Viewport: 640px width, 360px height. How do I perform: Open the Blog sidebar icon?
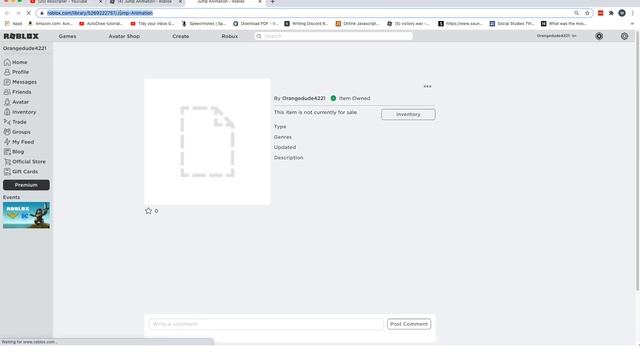pyautogui.click(x=7, y=152)
